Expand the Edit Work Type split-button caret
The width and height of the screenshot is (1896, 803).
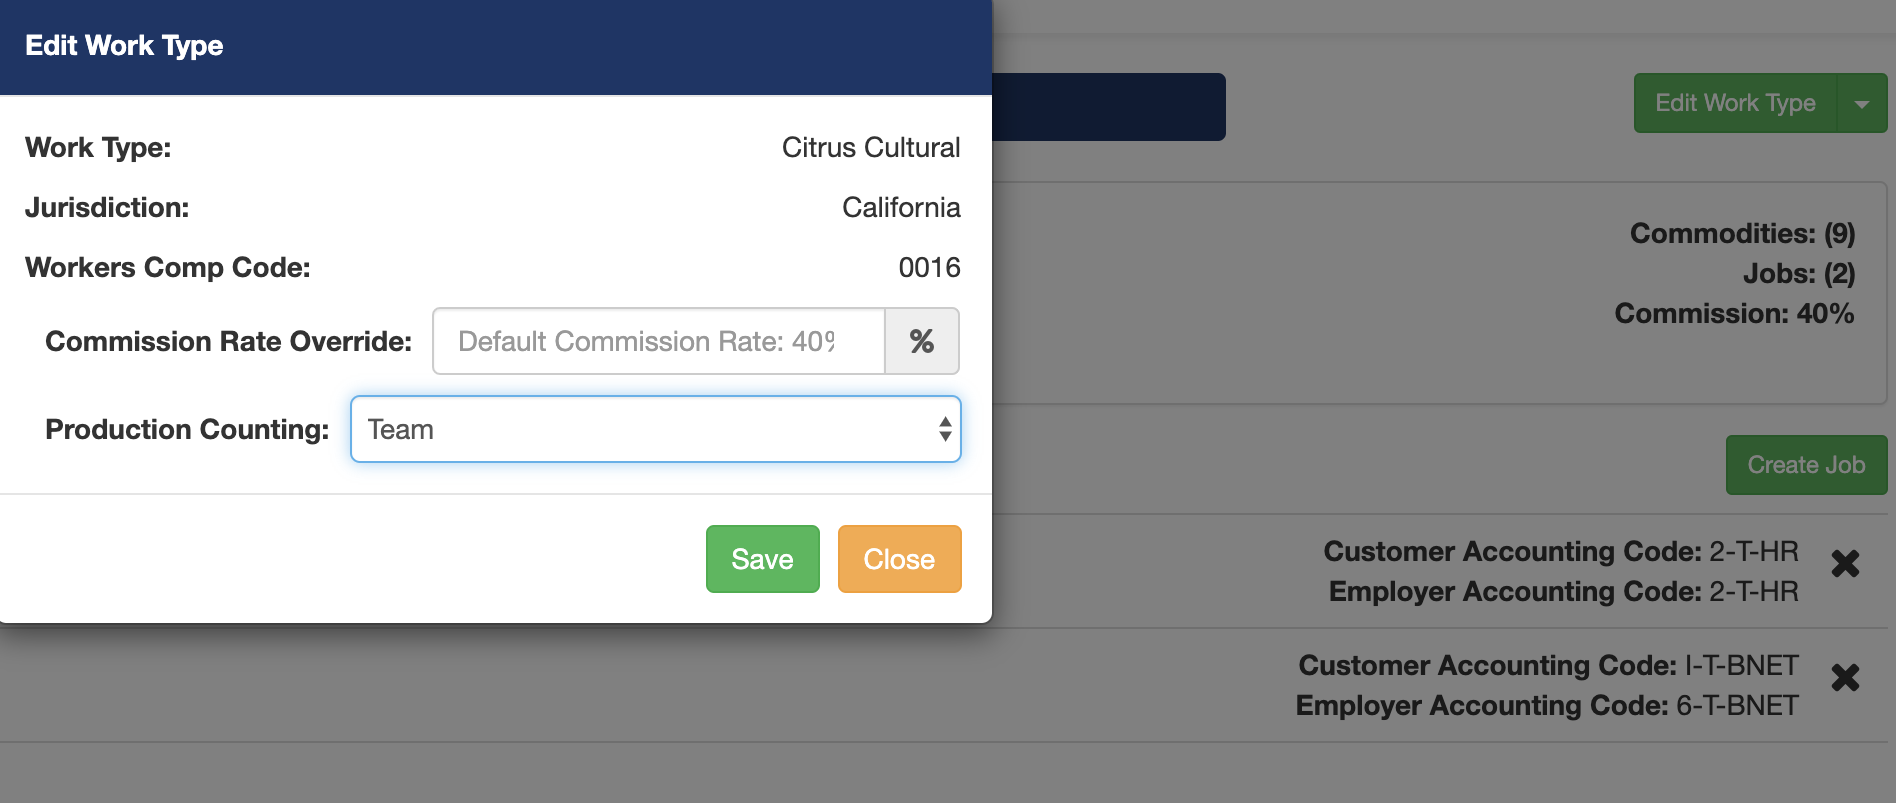1862,103
